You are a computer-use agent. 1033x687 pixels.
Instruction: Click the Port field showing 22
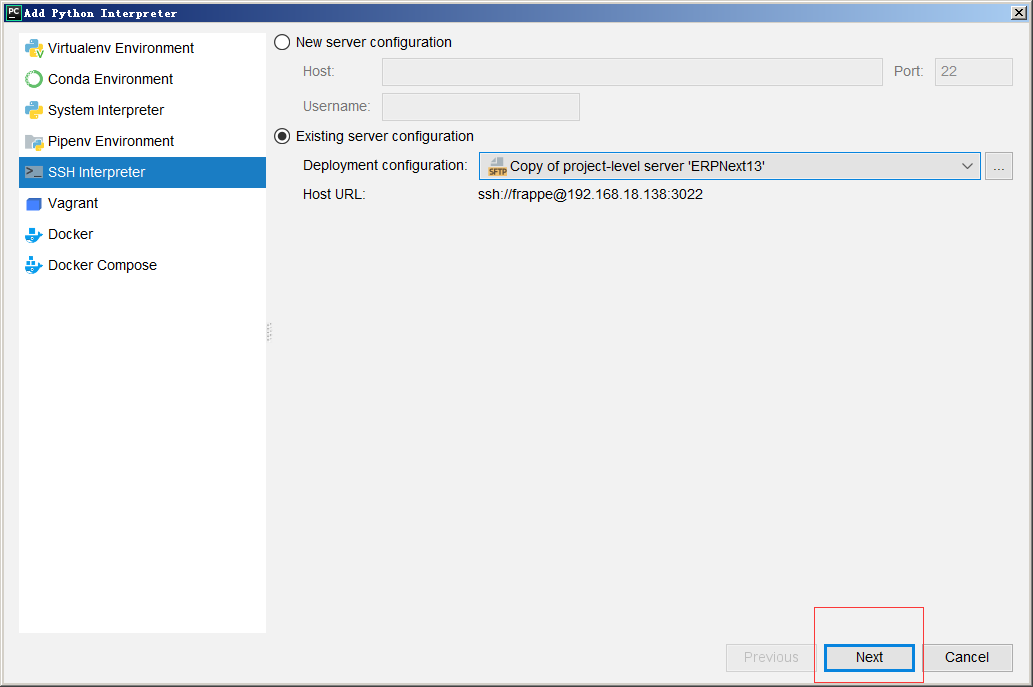pyautogui.click(x=973, y=72)
